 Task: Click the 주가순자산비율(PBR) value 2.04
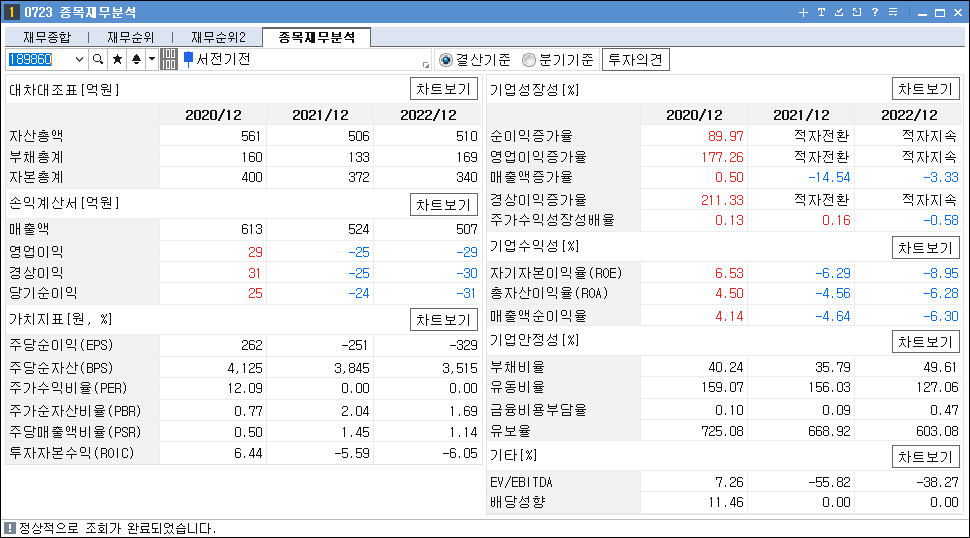tap(355, 411)
